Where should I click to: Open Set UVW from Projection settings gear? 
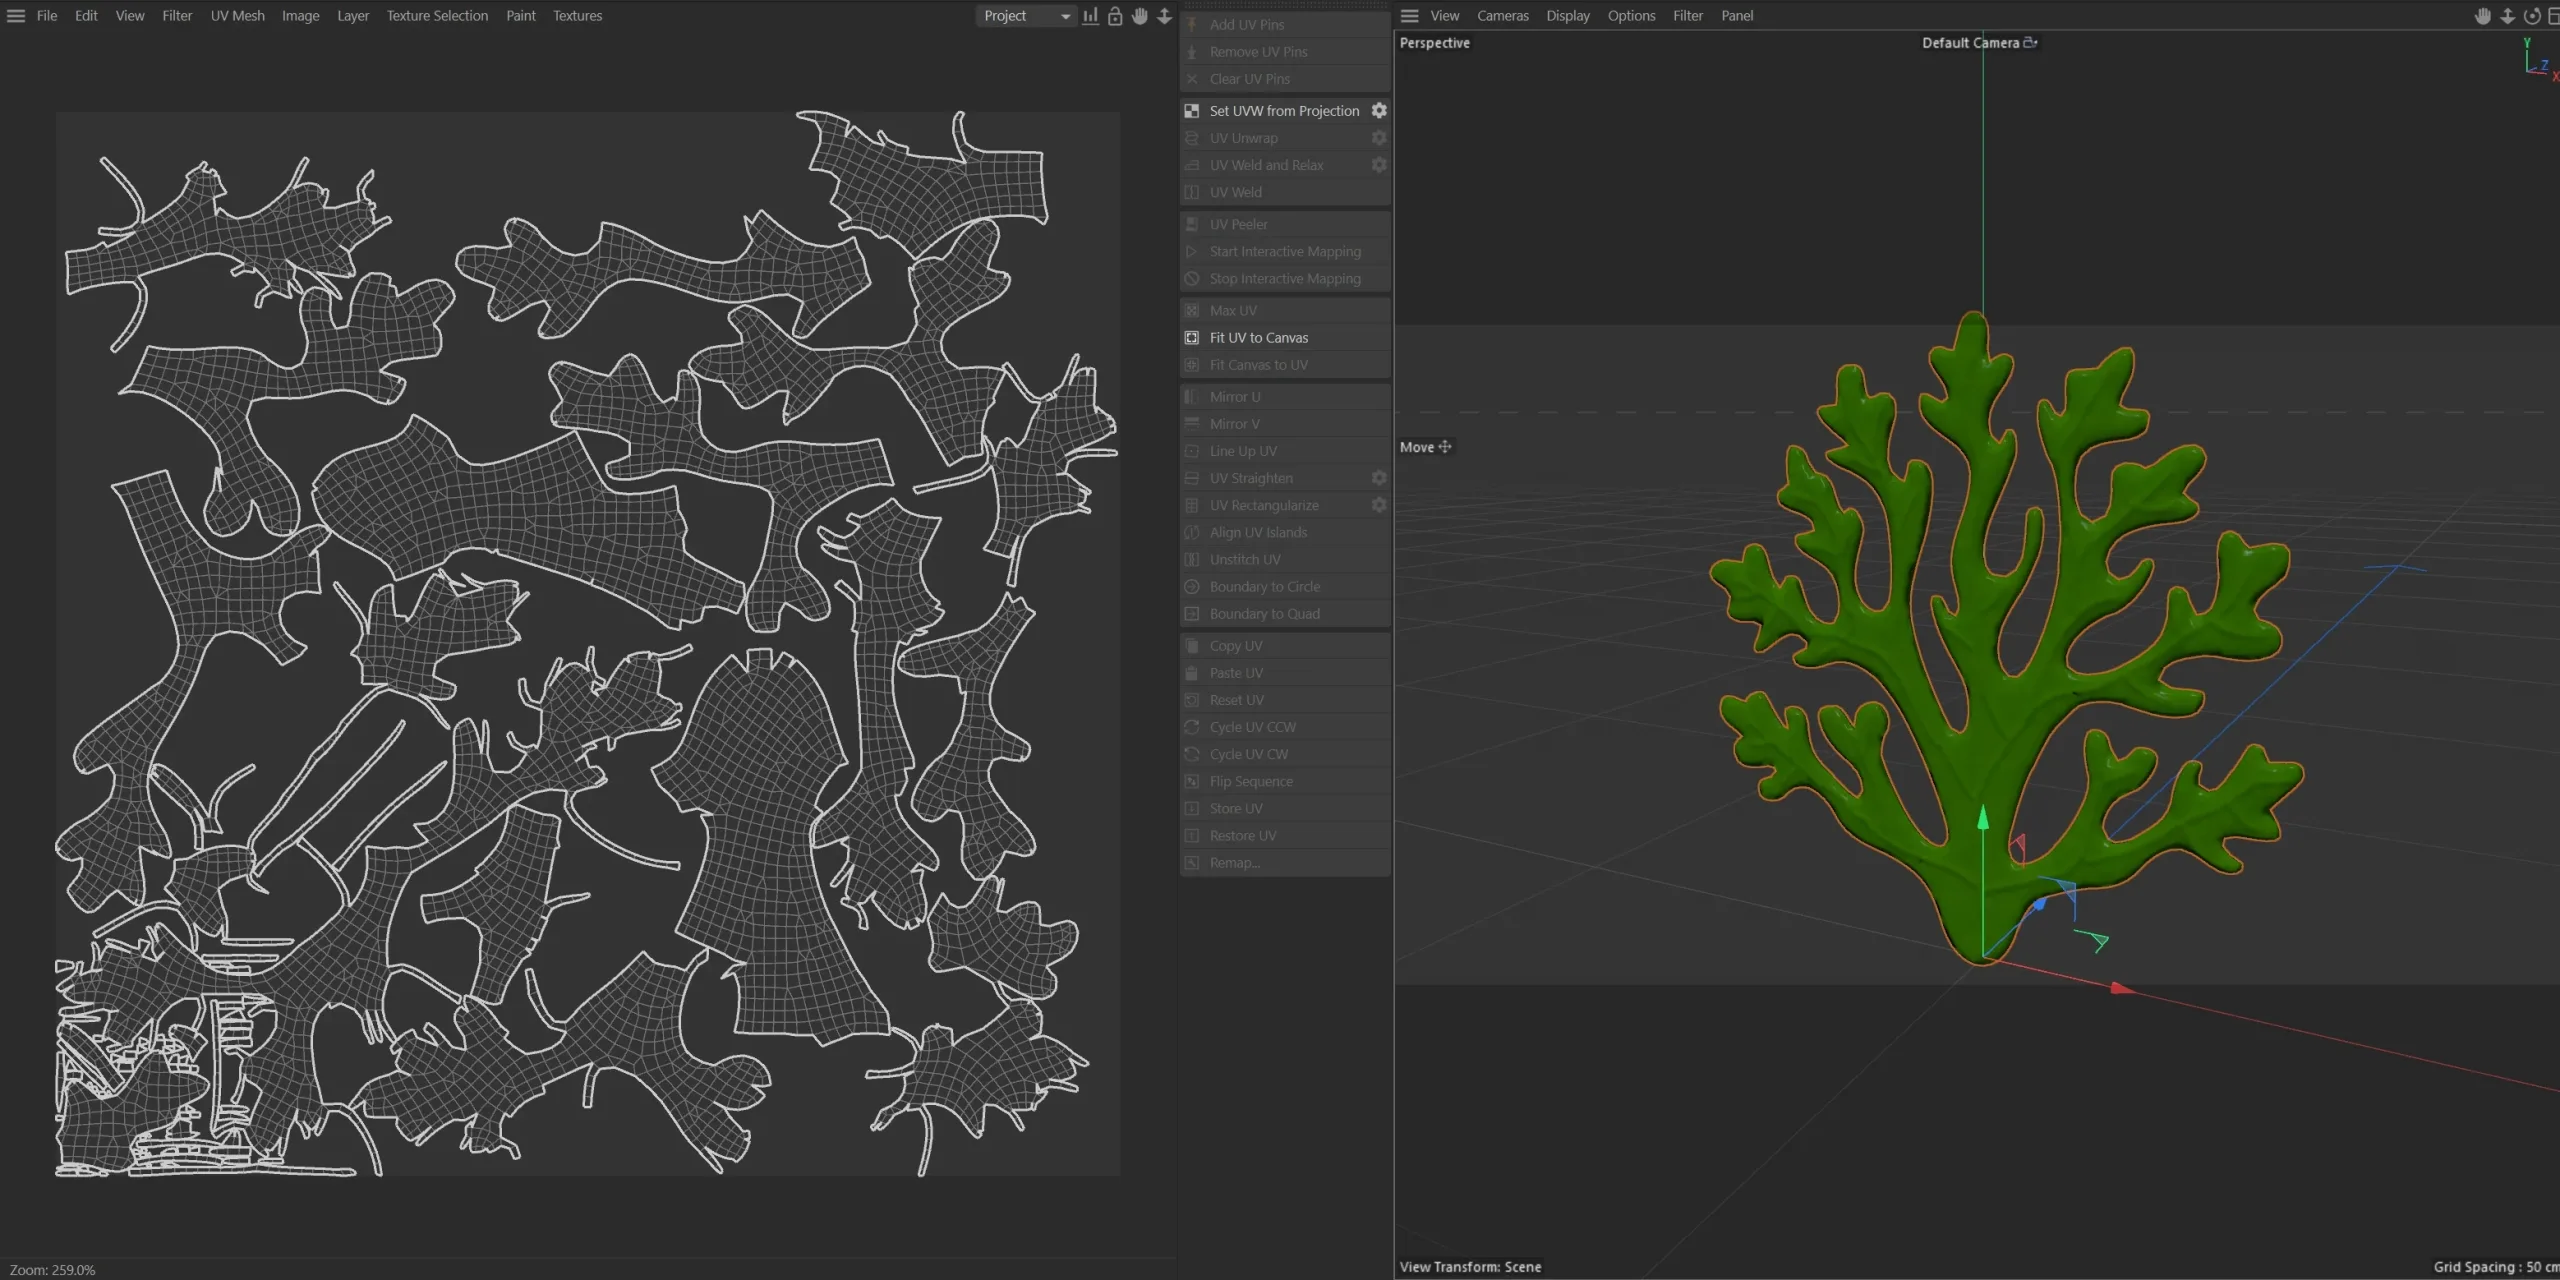(x=1379, y=110)
